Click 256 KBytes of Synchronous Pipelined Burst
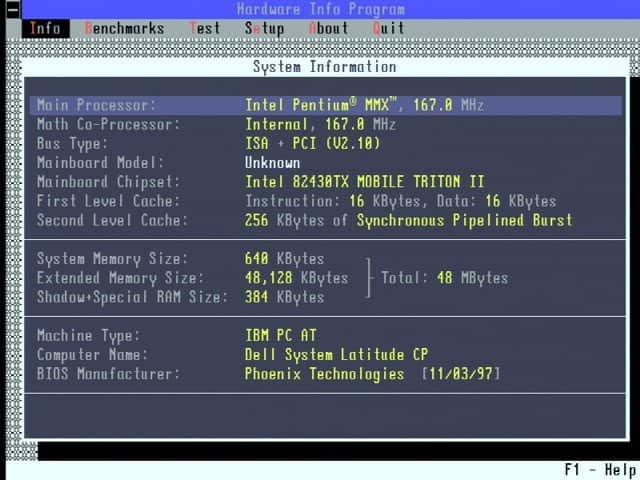The height and width of the screenshot is (480, 640). coord(409,220)
